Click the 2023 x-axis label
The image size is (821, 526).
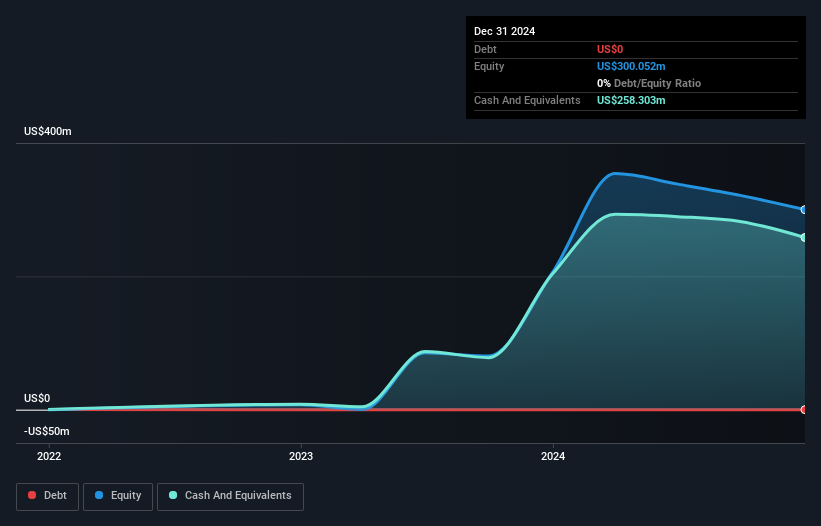tap(301, 456)
